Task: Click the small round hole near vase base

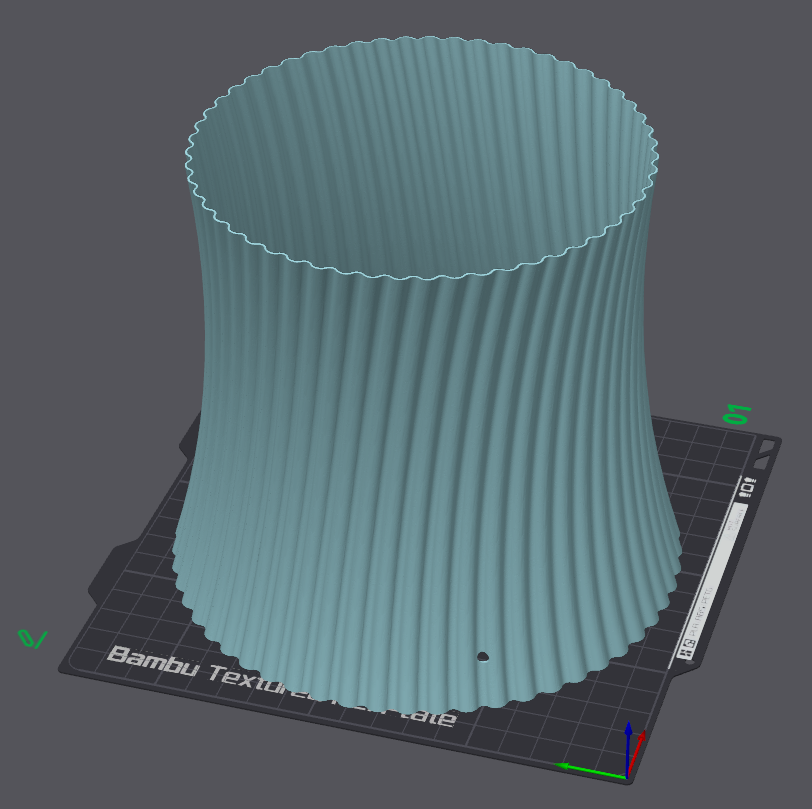Action: [483, 657]
